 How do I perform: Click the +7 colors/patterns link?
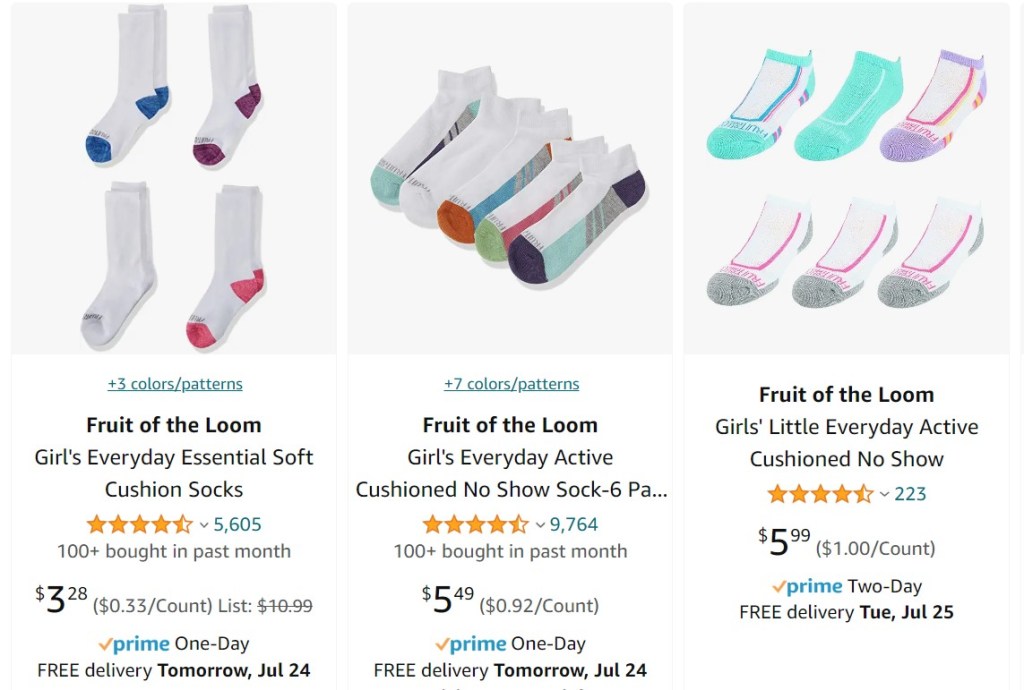point(511,384)
